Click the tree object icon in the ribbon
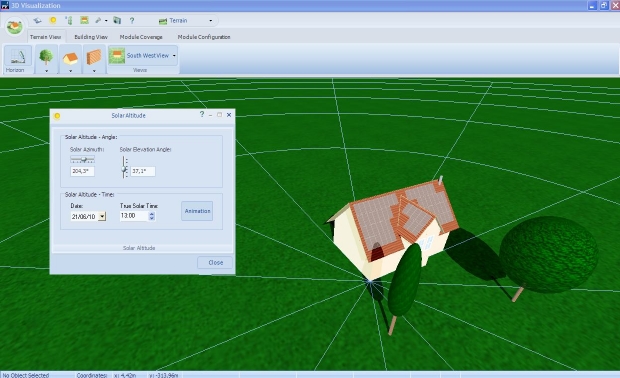This screenshot has width=620, height=378. [x=46, y=57]
